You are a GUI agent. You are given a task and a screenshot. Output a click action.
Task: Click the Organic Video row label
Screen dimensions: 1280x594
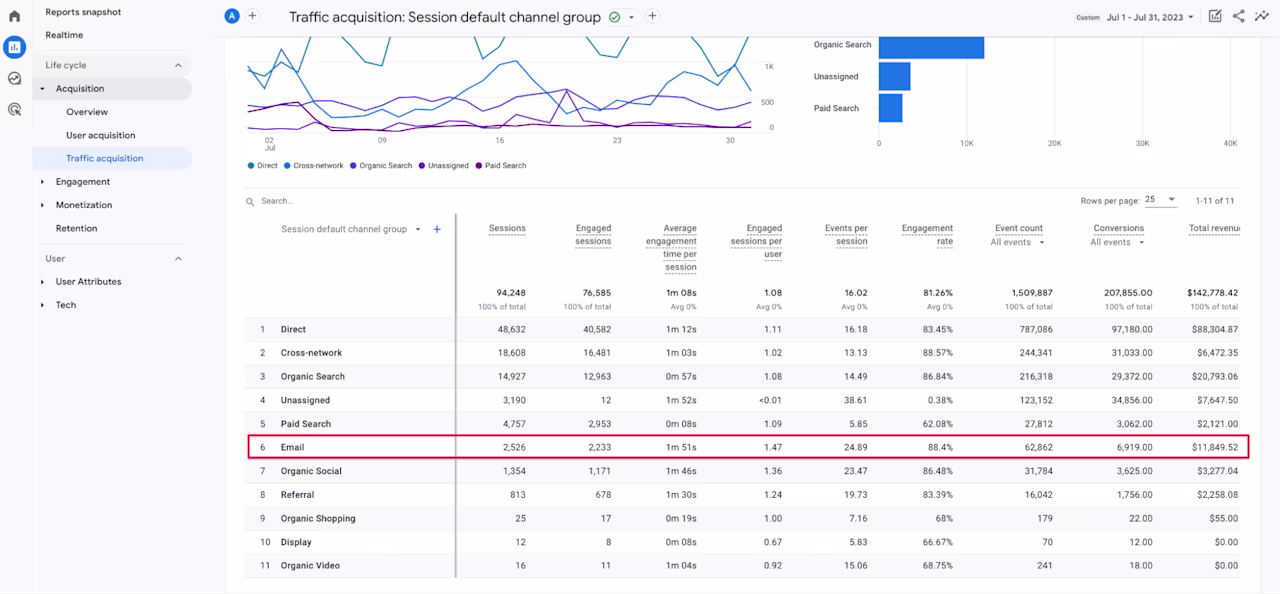310,566
